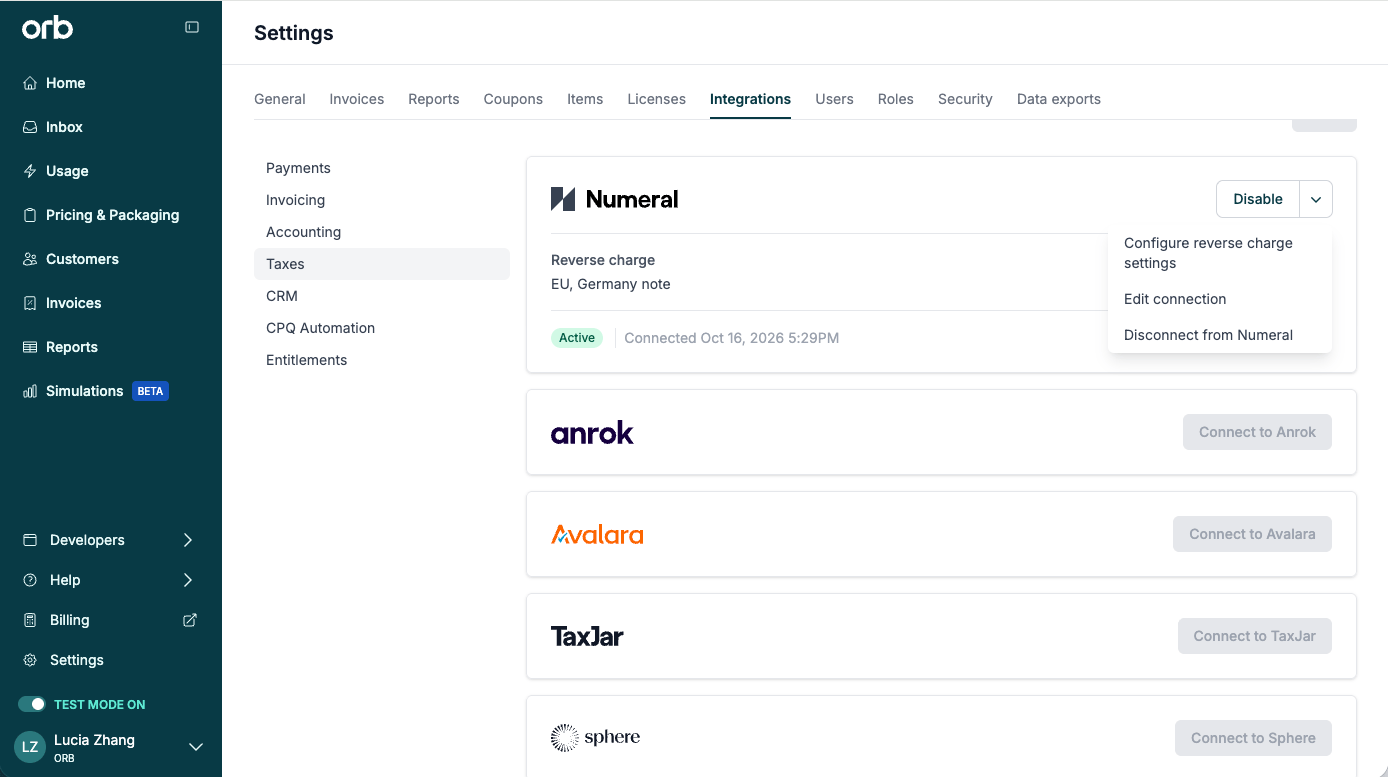Open Billing external link icon
The image size is (1388, 777).
tap(190, 620)
